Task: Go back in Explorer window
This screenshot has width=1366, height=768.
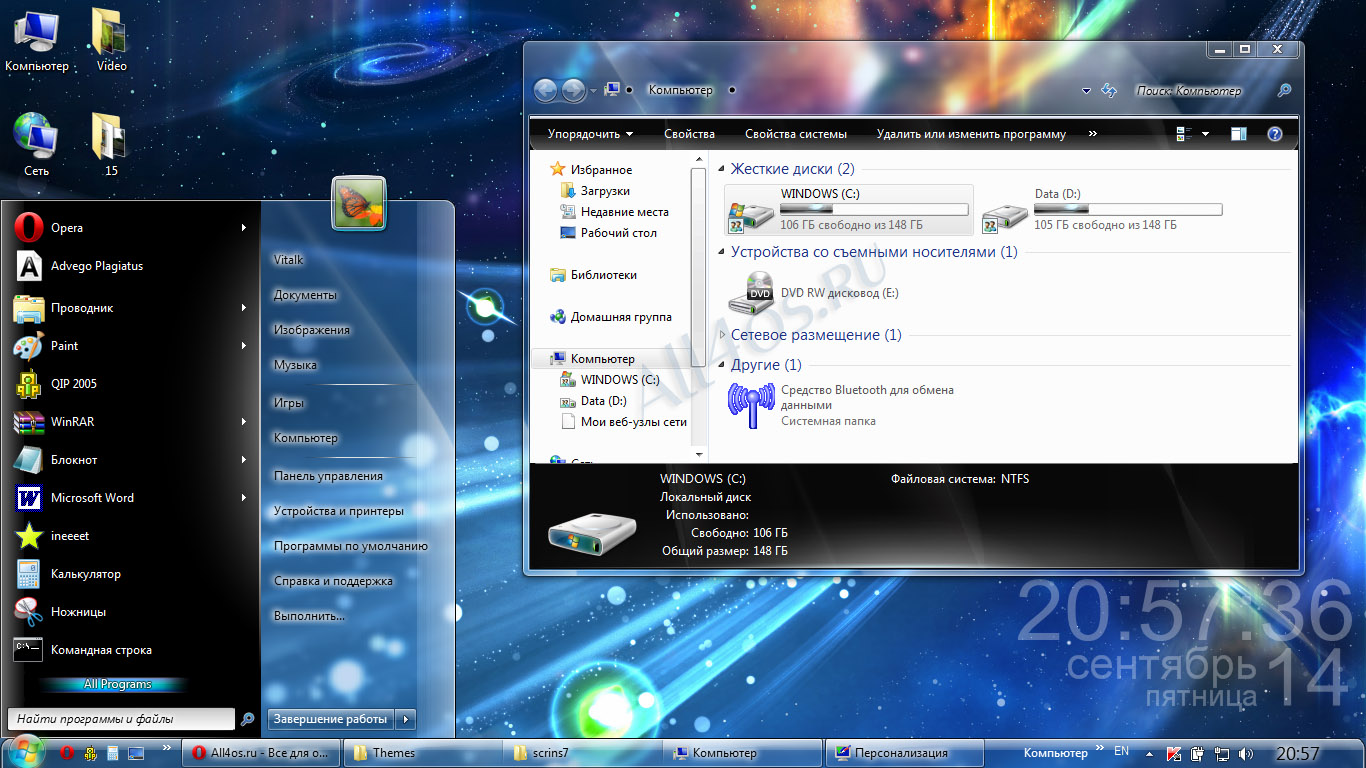Action: (x=545, y=91)
